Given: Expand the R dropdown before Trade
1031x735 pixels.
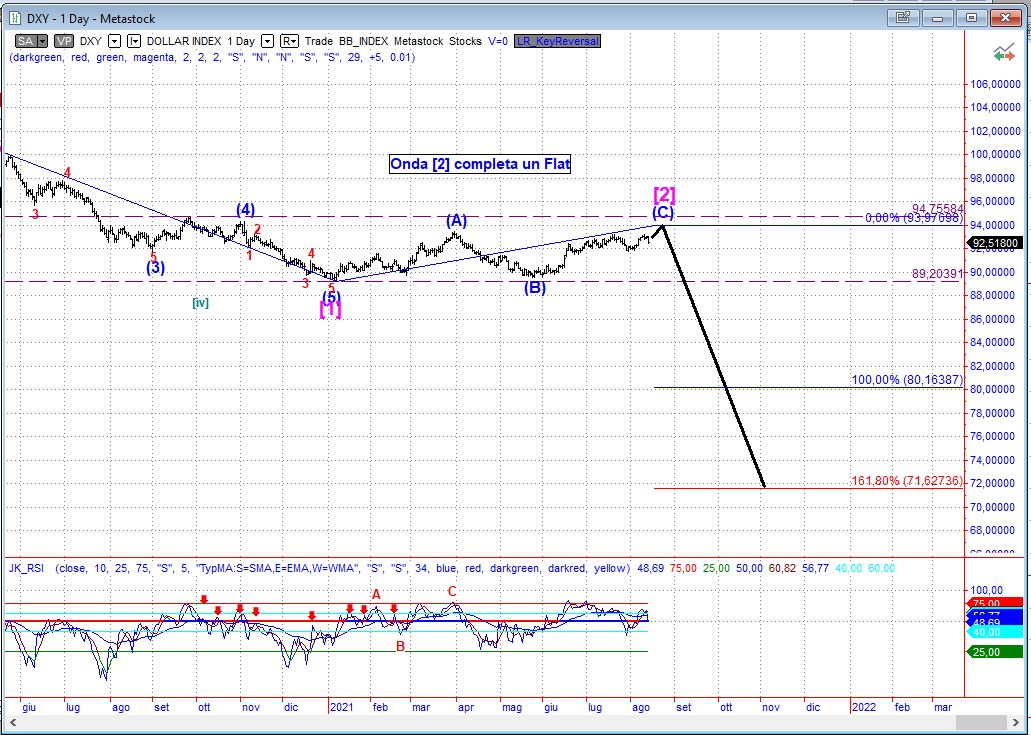Looking at the screenshot, I should (x=289, y=41).
